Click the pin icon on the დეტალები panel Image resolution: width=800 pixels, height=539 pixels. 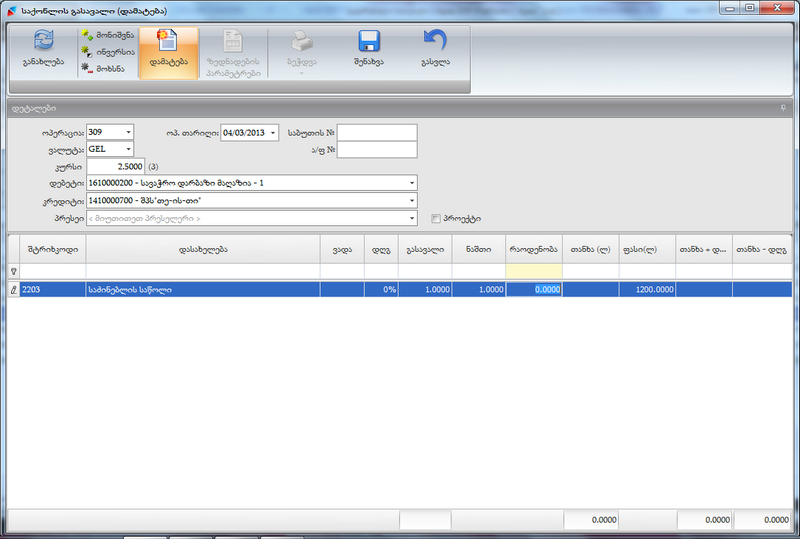(x=783, y=107)
